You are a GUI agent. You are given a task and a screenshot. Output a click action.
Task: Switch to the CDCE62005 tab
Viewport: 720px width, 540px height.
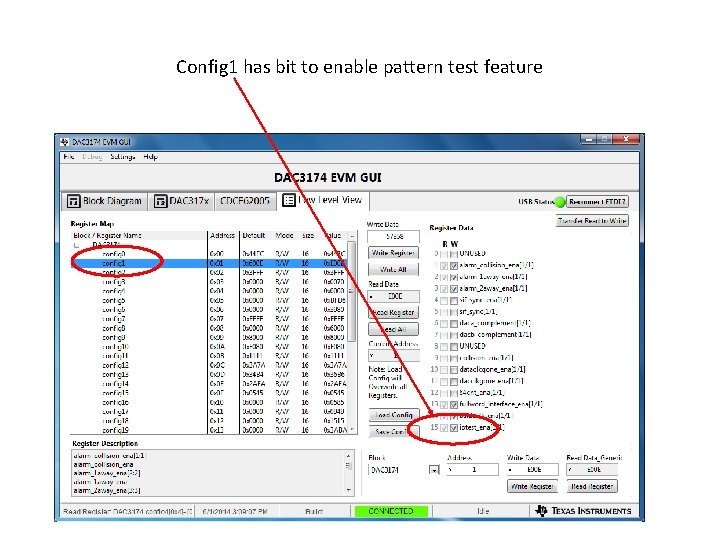coord(245,201)
